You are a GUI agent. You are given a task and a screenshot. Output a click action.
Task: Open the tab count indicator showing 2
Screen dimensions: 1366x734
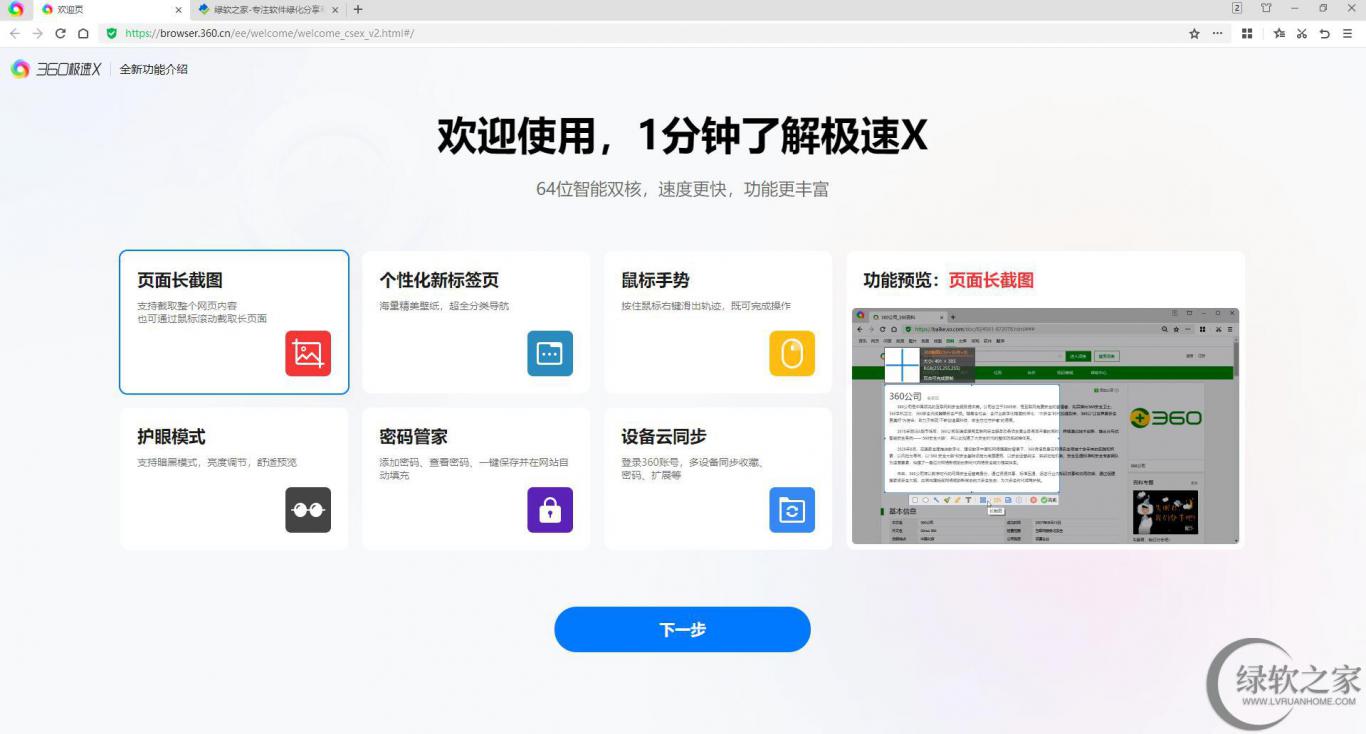click(x=1237, y=9)
